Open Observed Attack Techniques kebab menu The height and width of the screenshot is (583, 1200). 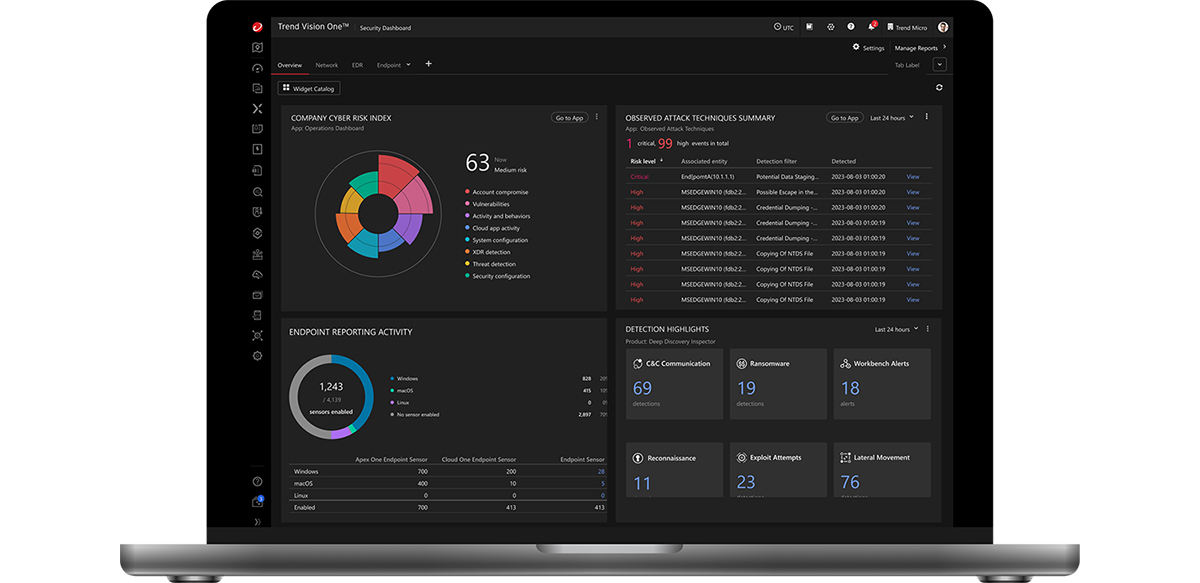pos(926,117)
